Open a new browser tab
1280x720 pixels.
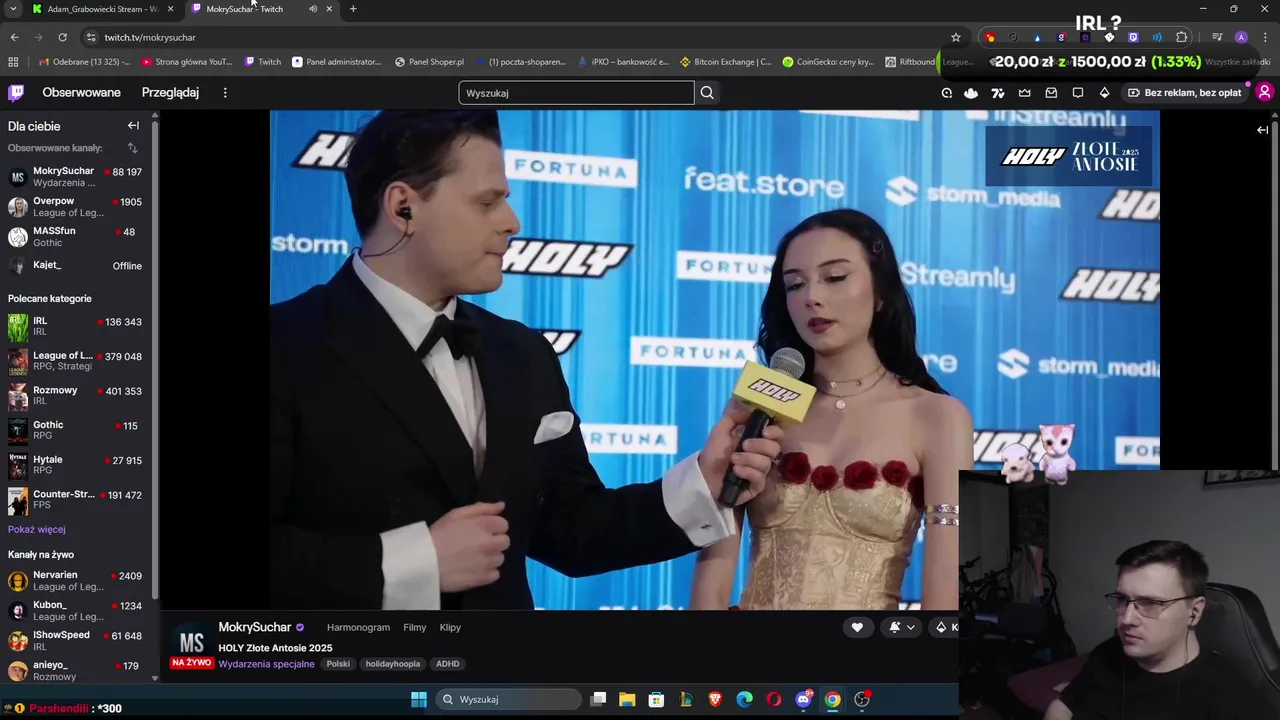353,9
